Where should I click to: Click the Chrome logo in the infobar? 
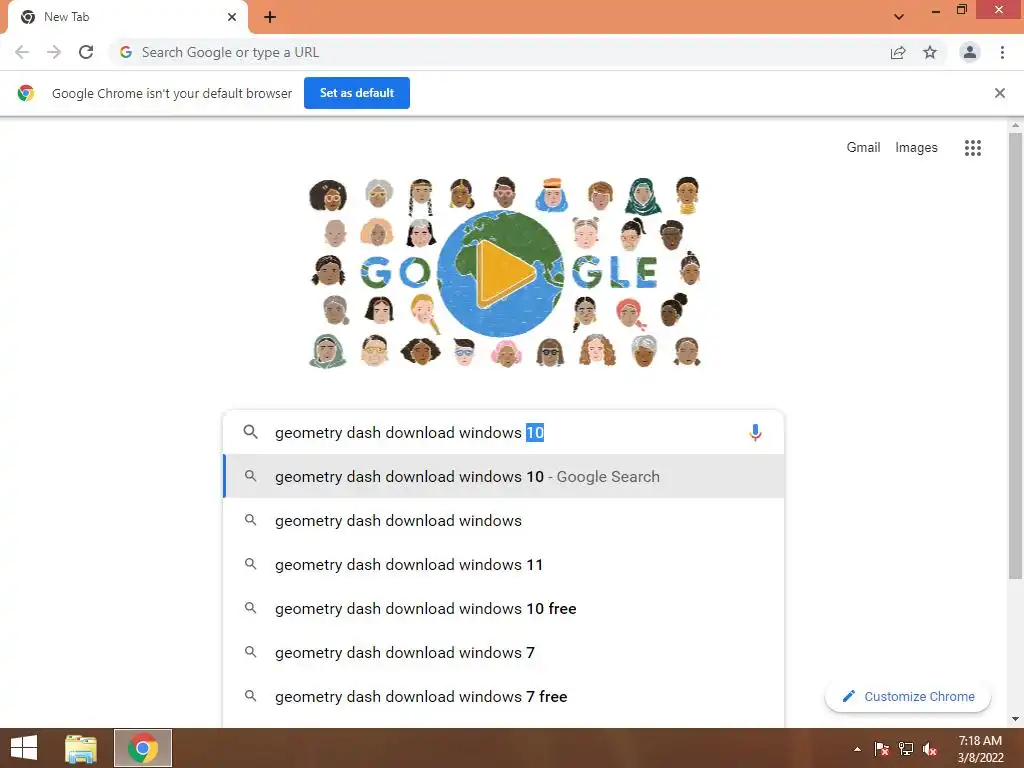25,93
